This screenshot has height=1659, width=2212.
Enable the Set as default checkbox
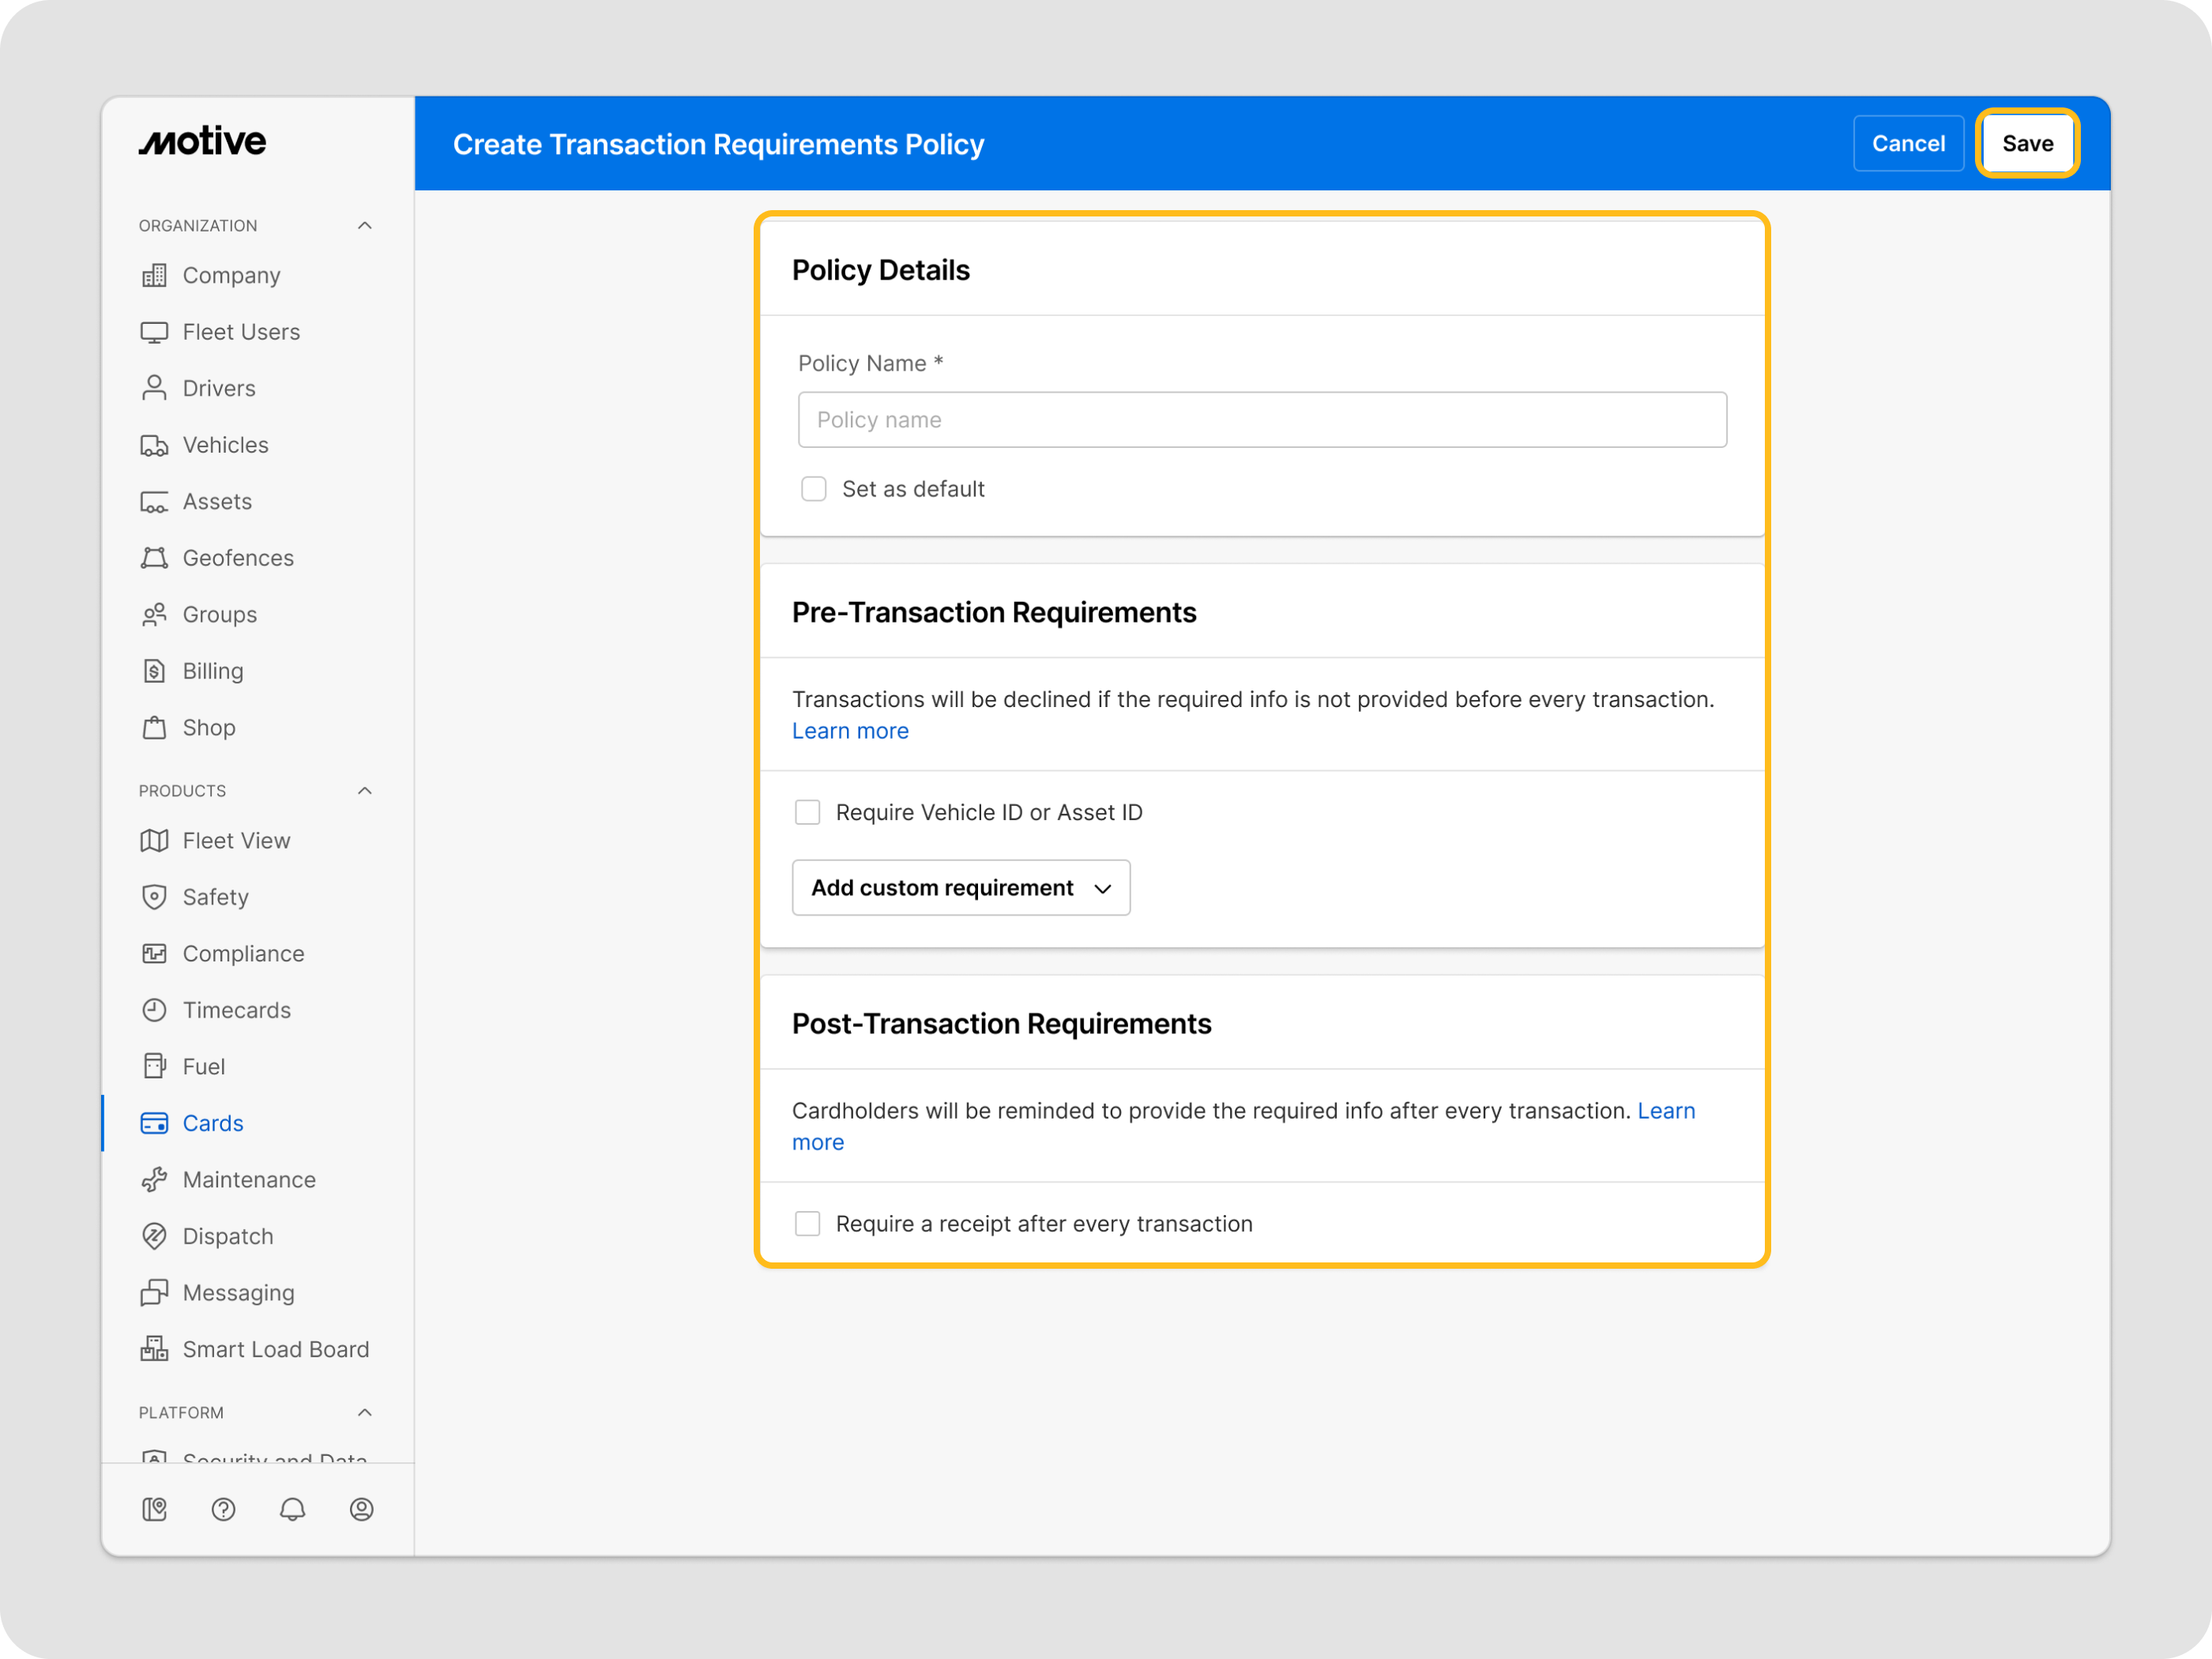tap(813, 489)
